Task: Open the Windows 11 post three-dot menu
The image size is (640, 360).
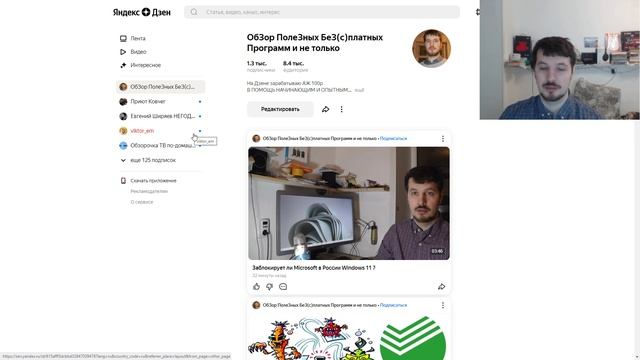Action: pyautogui.click(x=443, y=139)
